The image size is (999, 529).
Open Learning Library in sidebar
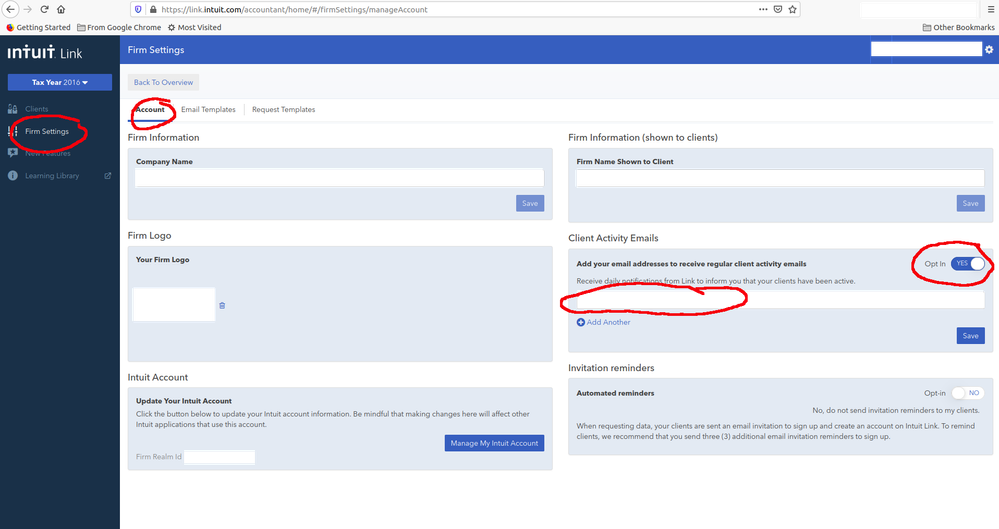click(x=52, y=176)
